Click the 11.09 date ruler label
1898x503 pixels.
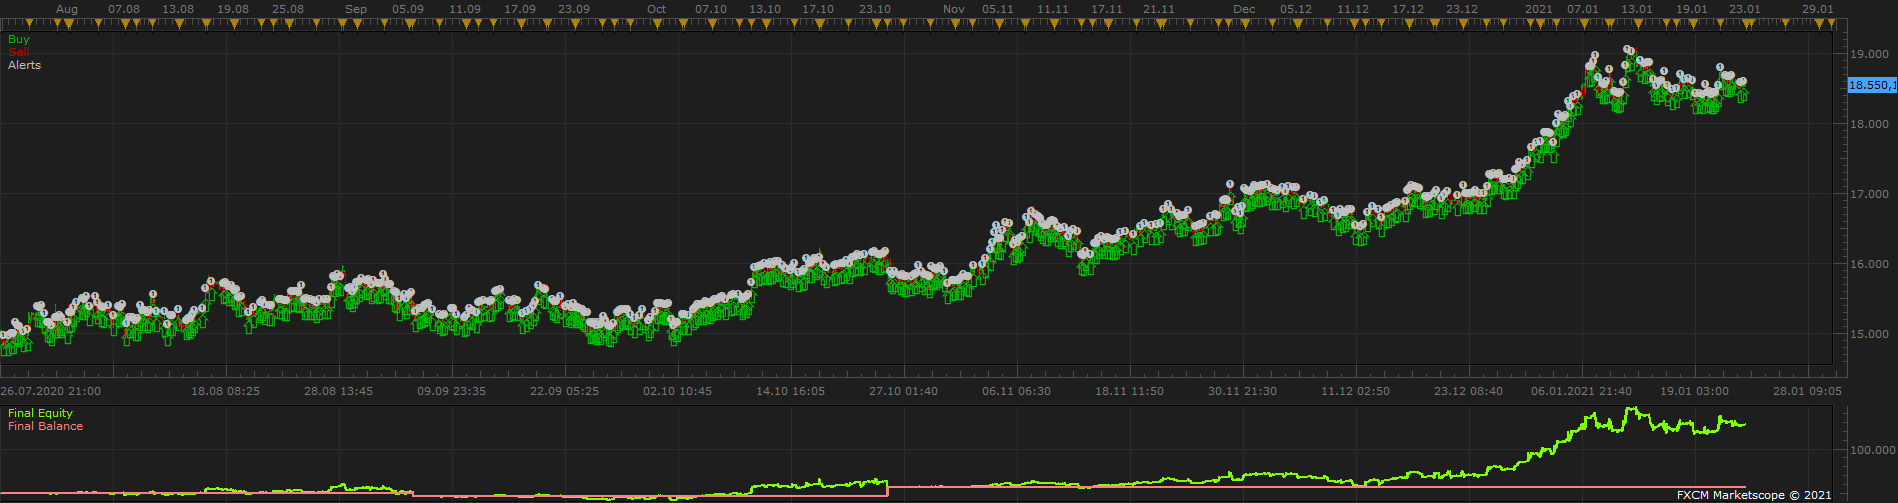465,9
